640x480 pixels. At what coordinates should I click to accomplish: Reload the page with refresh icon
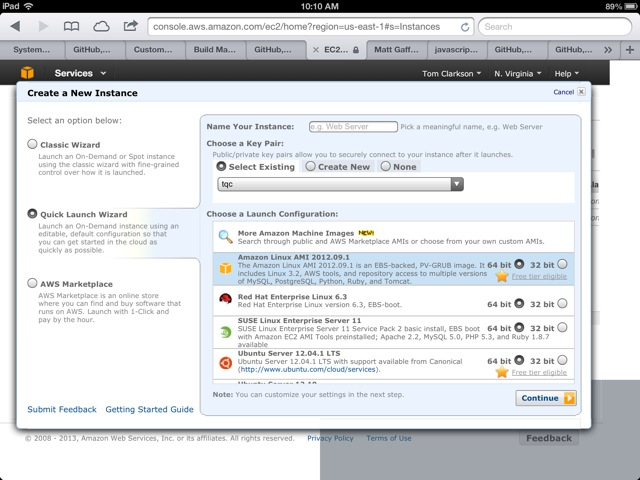[465, 27]
